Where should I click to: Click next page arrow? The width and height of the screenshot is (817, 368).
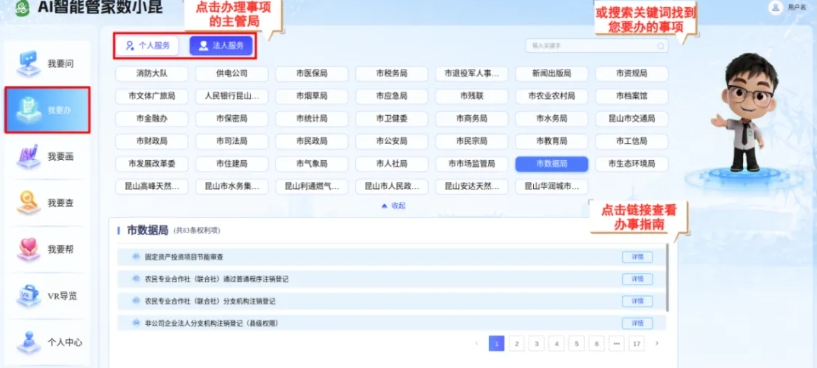[657, 344]
